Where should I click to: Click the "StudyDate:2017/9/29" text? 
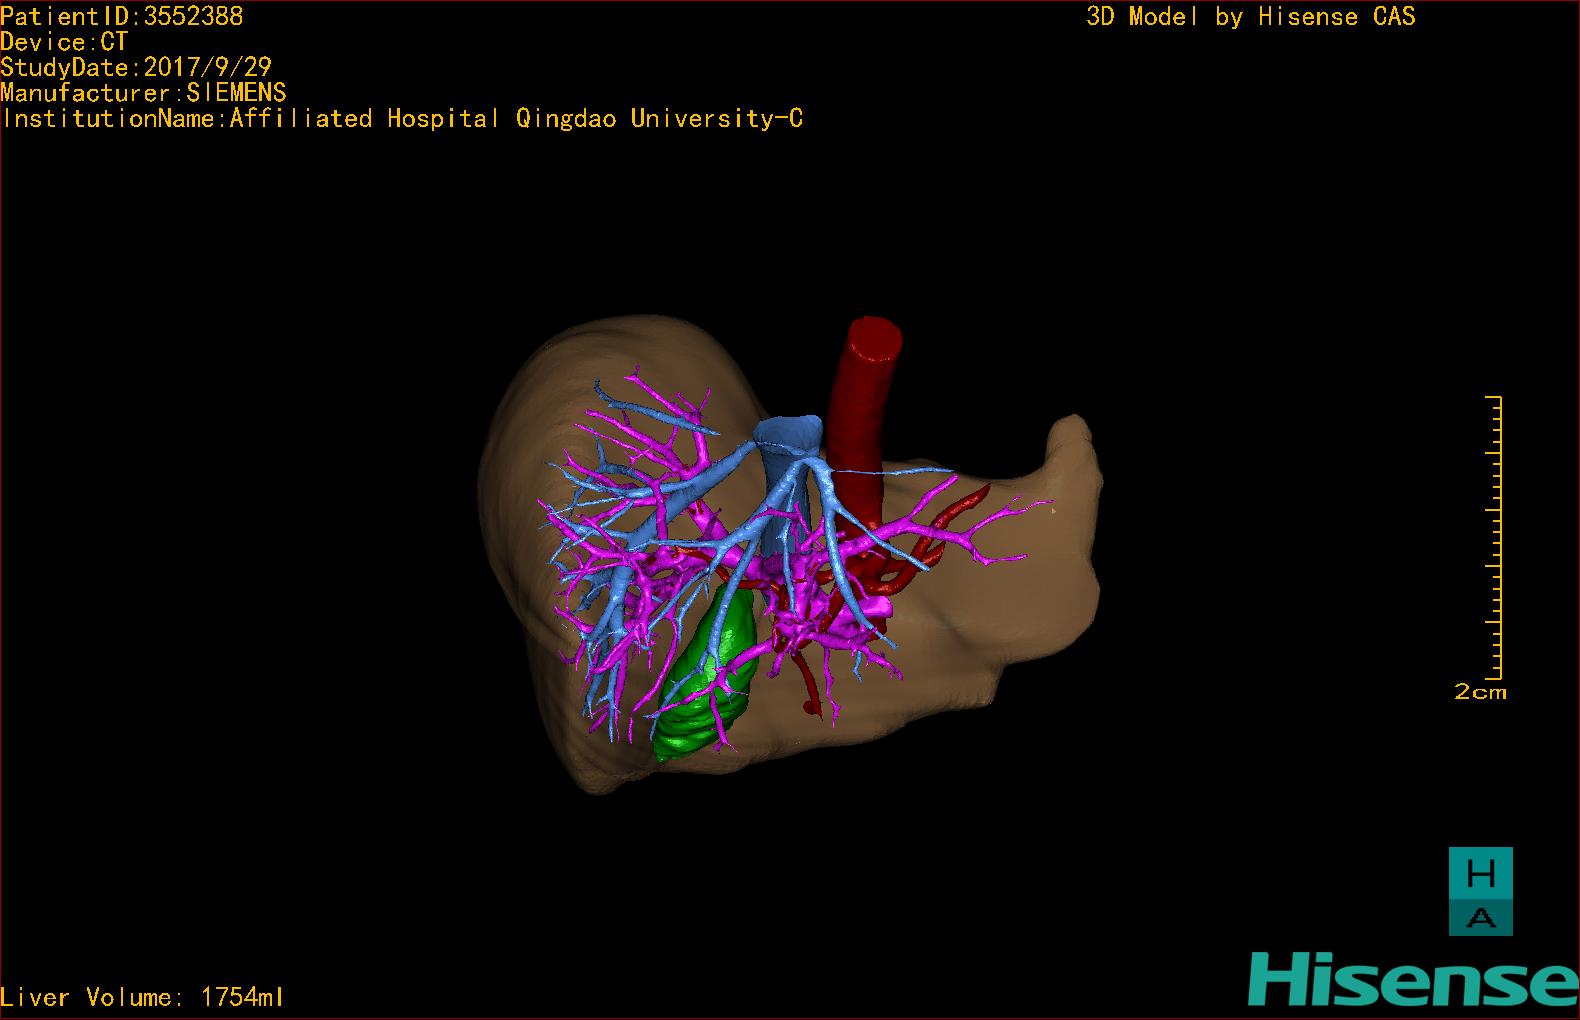pyautogui.click(x=136, y=67)
